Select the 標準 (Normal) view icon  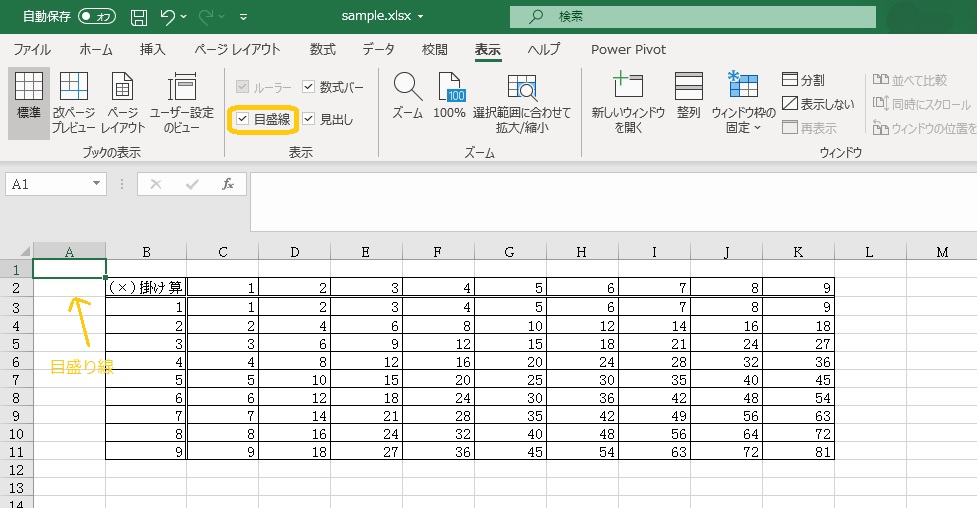pyautogui.click(x=29, y=89)
